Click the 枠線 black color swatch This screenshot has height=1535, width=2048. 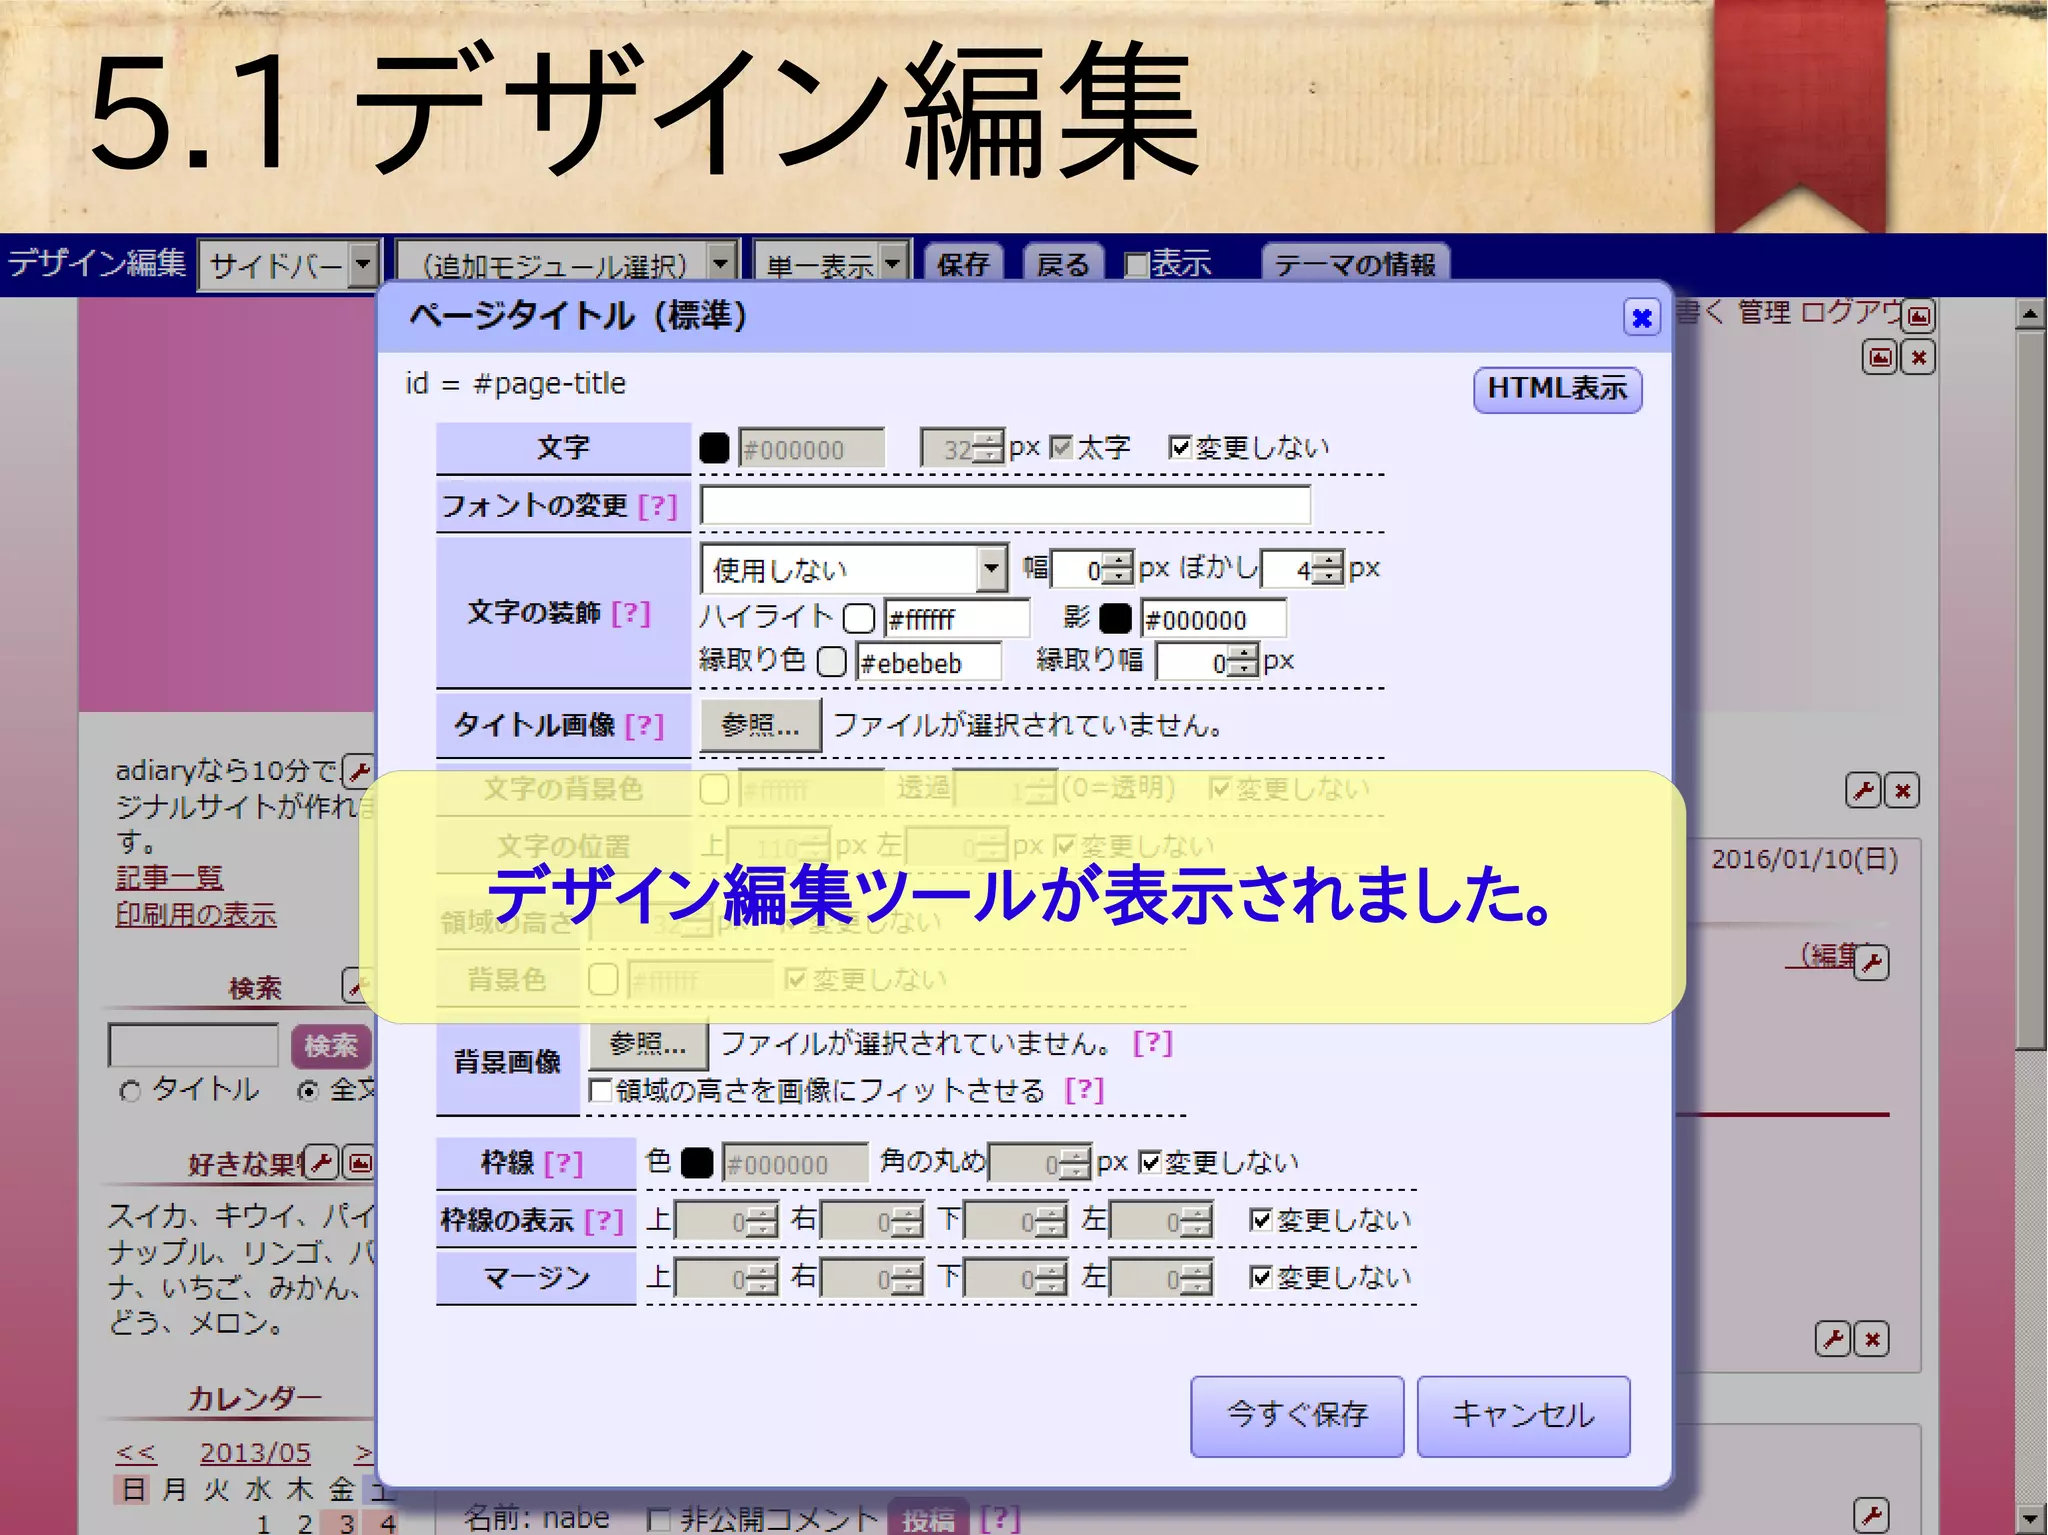pyautogui.click(x=697, y=1164)
